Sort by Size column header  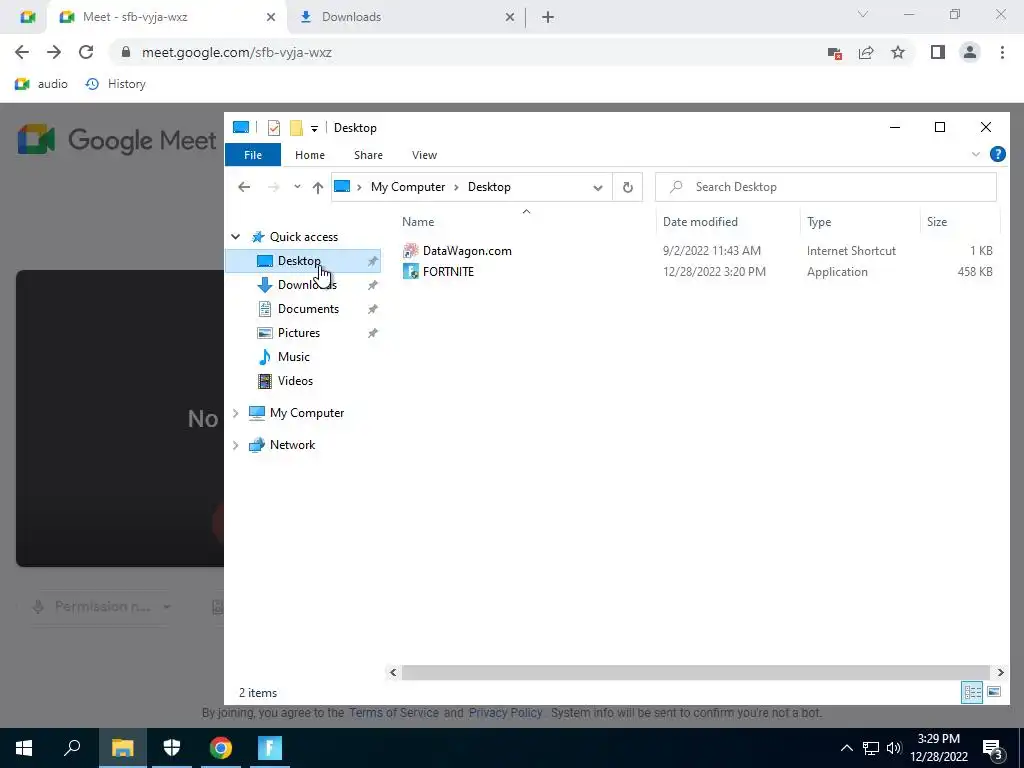coord(936,222)
